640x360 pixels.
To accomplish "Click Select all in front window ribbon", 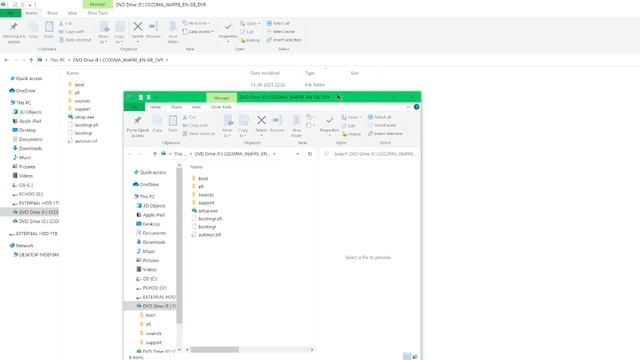I will [x=379, y=117].
